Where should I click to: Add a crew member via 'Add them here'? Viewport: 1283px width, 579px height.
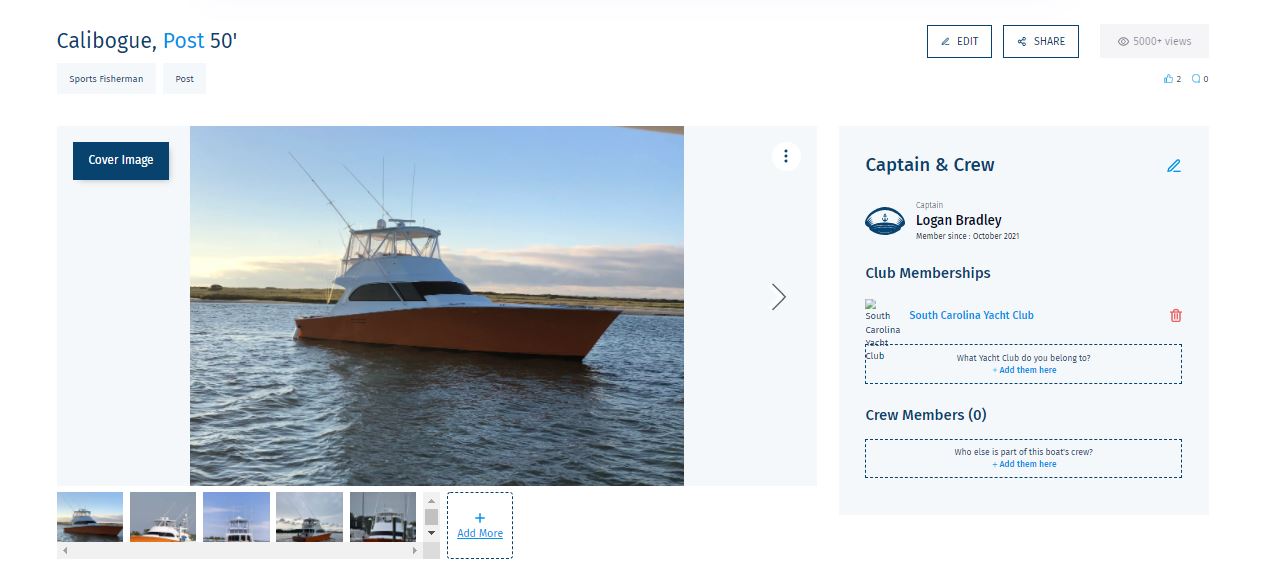(x=1024, y=464)
